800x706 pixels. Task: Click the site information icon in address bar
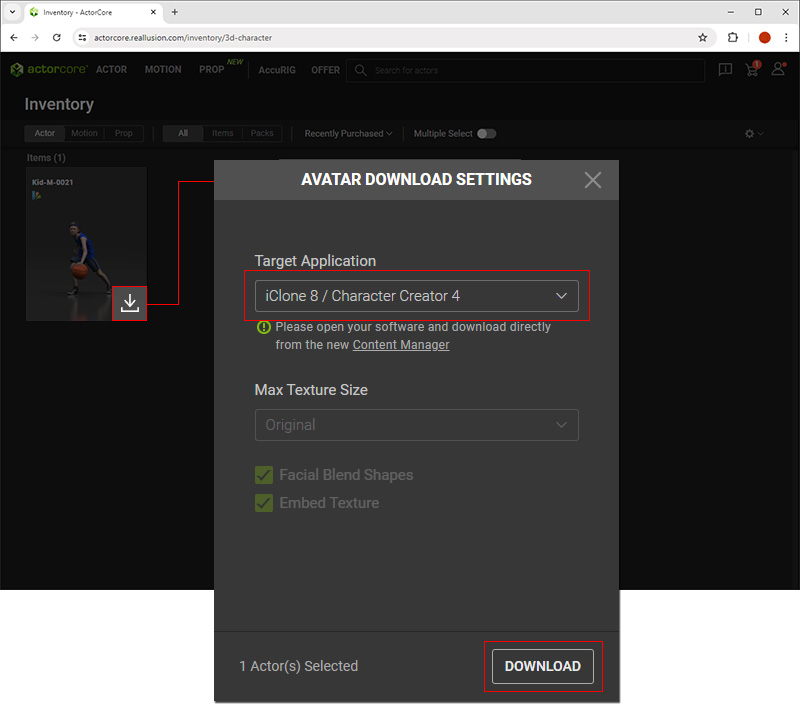(82, 38)
